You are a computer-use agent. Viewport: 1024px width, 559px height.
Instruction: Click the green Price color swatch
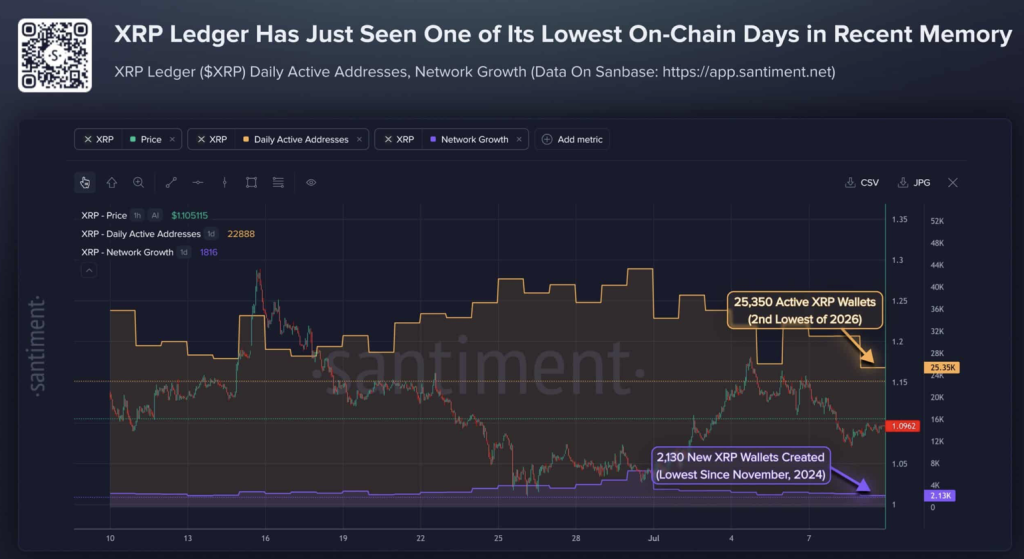tap(133, 139)
